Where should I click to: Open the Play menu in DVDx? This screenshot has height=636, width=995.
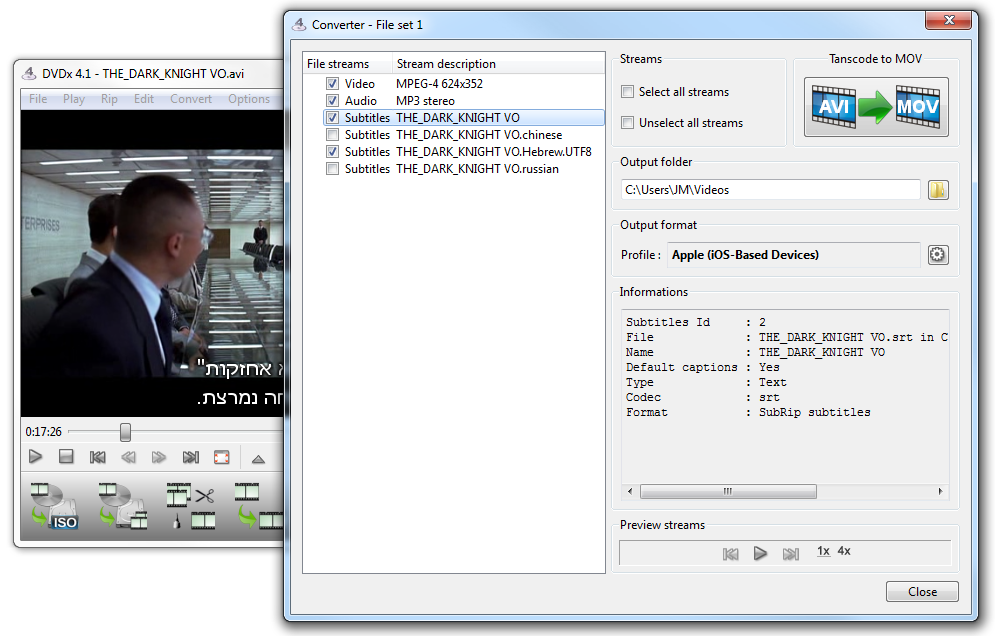(74, 99)
